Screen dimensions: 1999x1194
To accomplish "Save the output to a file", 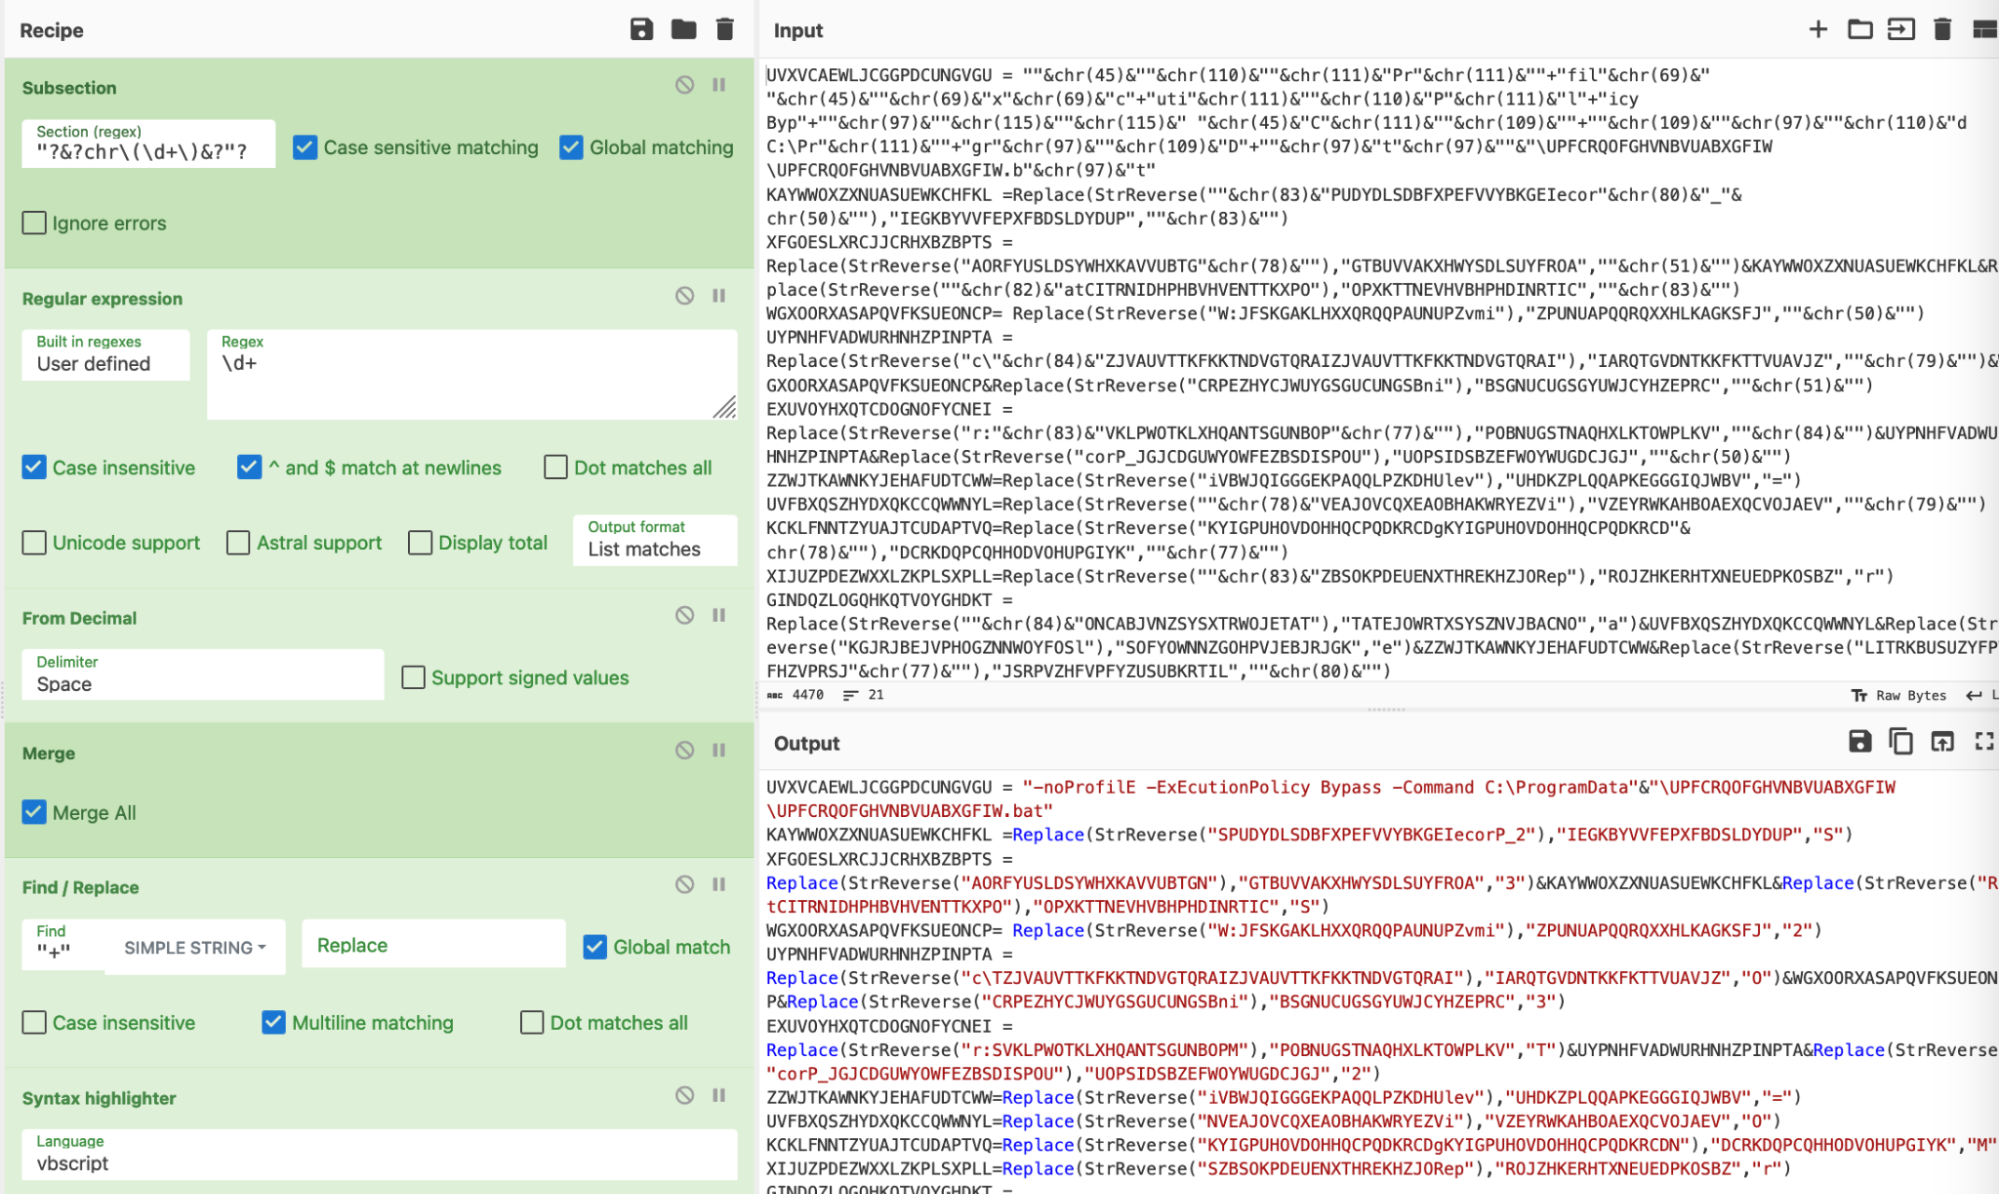I will [1859, 741].
